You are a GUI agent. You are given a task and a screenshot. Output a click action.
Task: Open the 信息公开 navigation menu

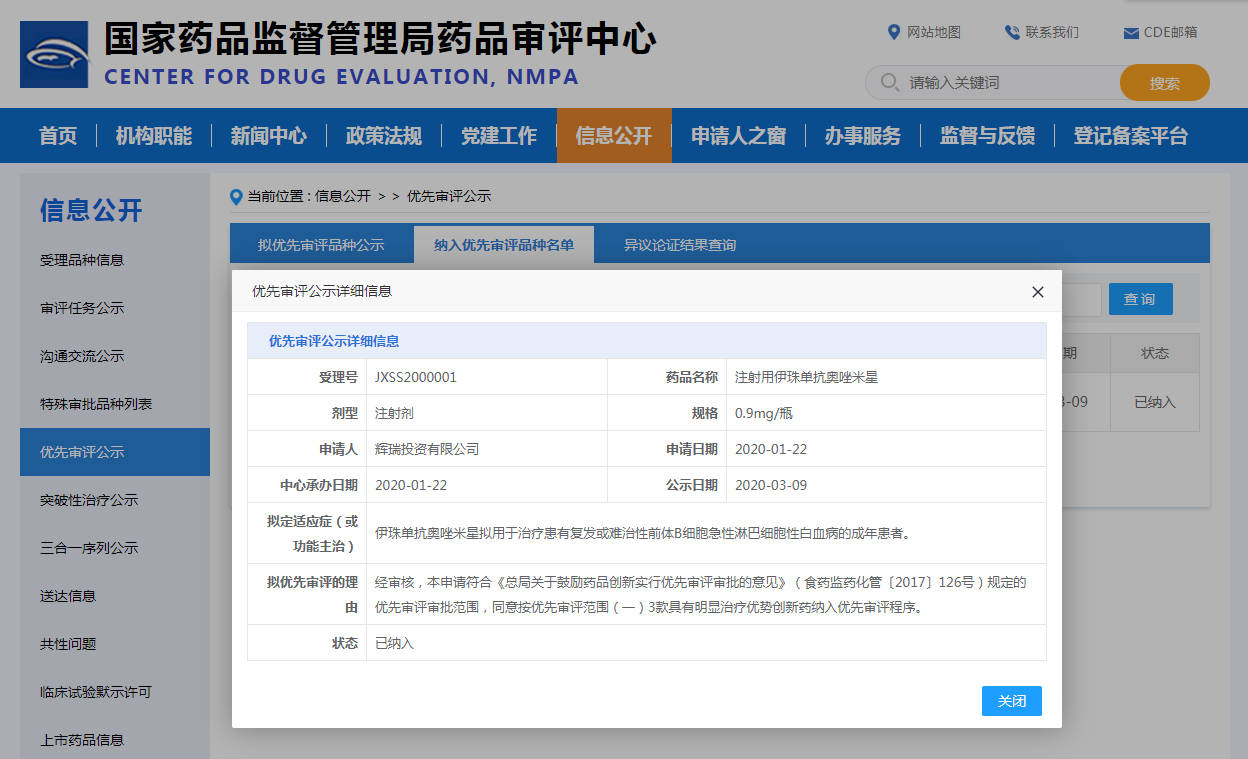coord(613,136)
